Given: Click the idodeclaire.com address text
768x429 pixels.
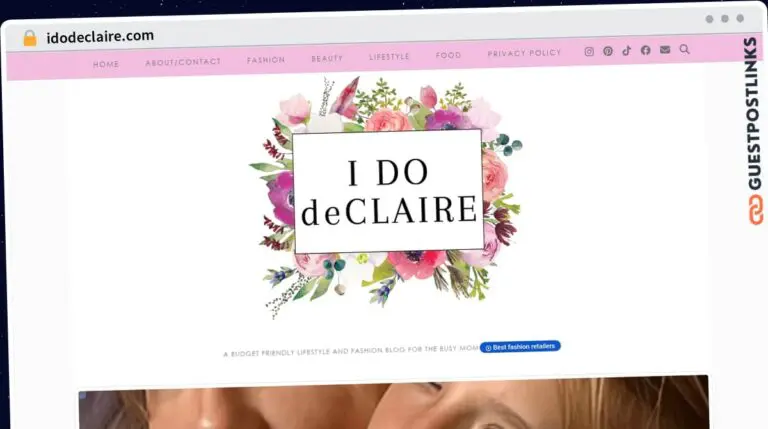Looking at the screenshot, I should 100,36.
